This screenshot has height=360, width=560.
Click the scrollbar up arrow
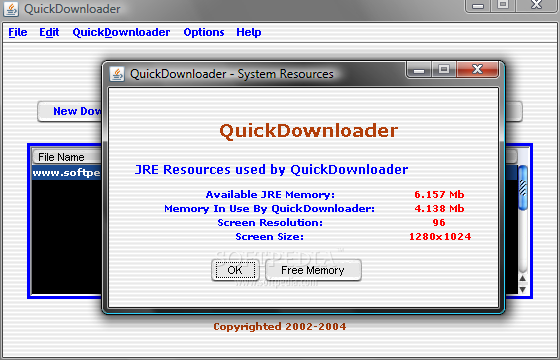tap(522, 278)
